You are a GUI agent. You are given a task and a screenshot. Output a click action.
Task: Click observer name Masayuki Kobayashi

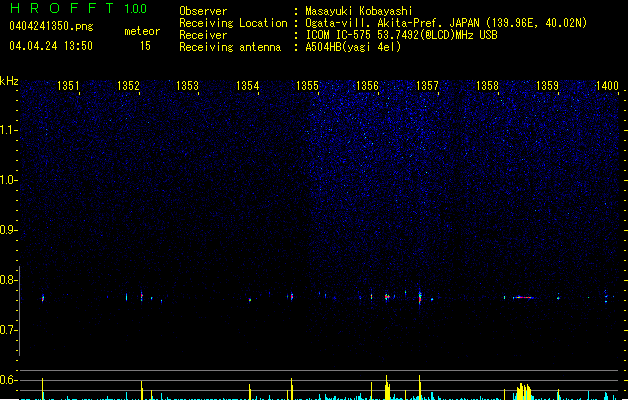[x=359, y=11]
